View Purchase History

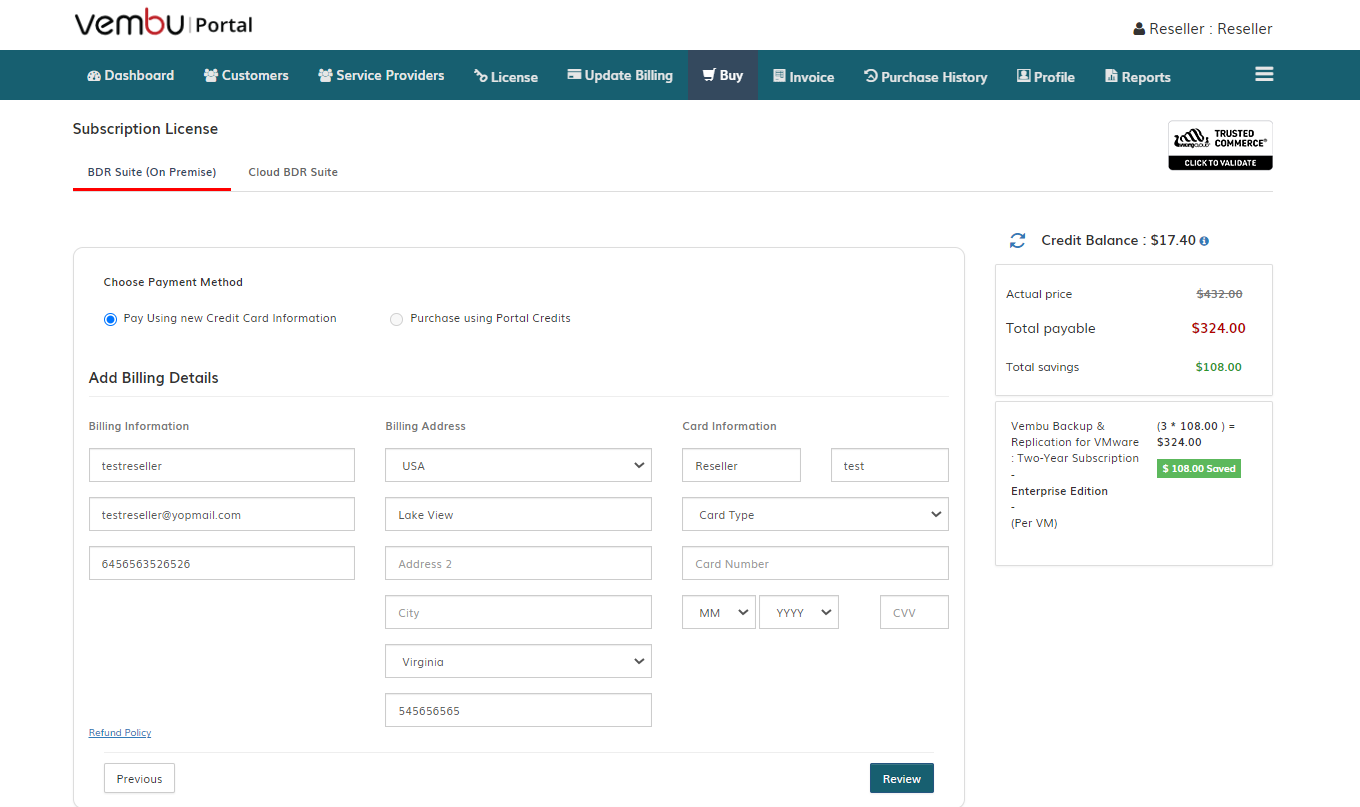(x=925, y=76)
